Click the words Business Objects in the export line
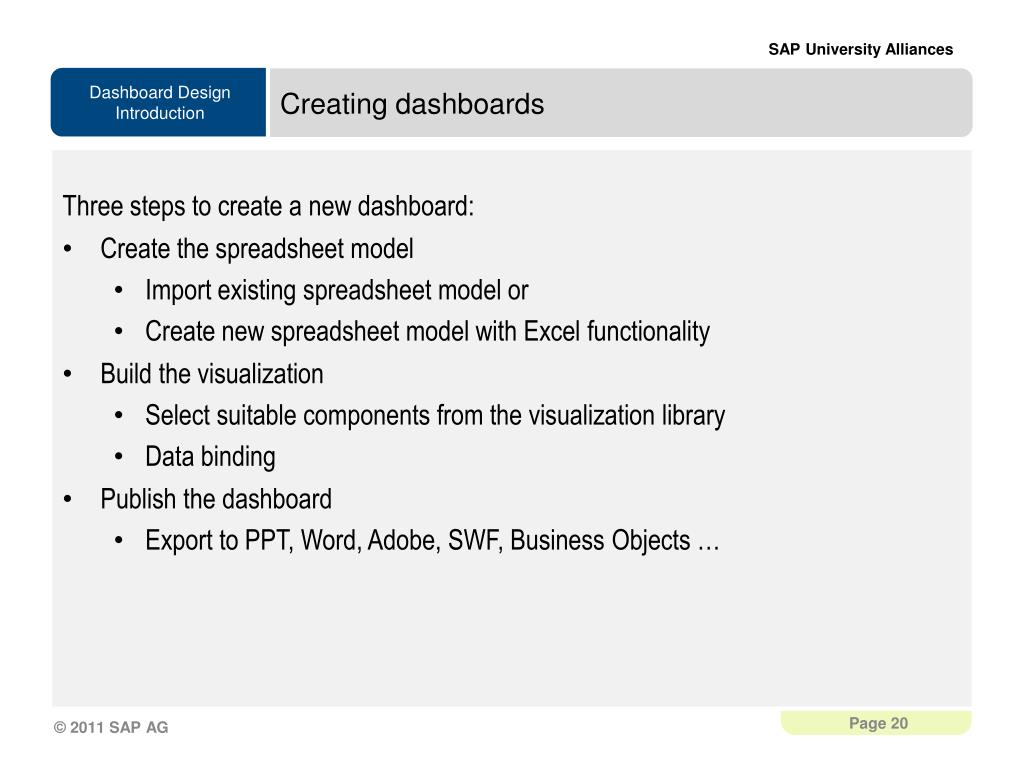This screenshot has height=768, width=1024. [x=600, y=541]
